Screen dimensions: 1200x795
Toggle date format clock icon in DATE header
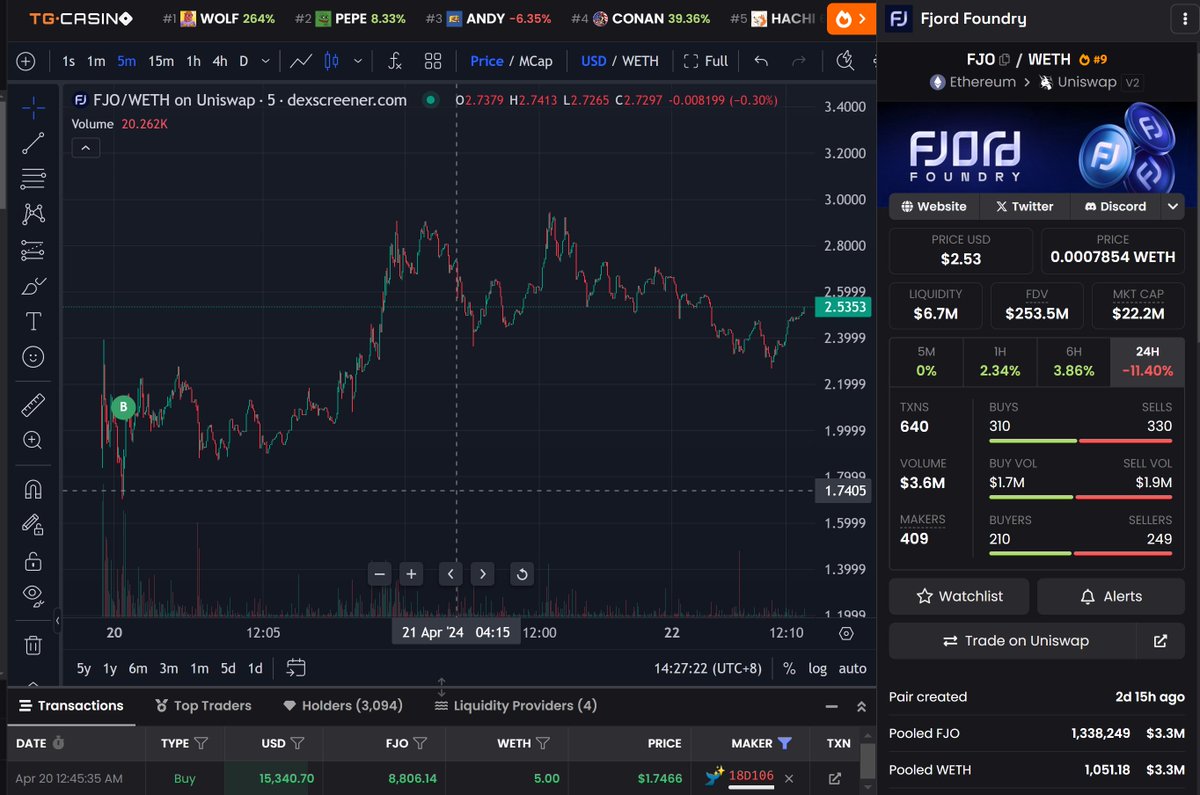click(x=58, y=743)
